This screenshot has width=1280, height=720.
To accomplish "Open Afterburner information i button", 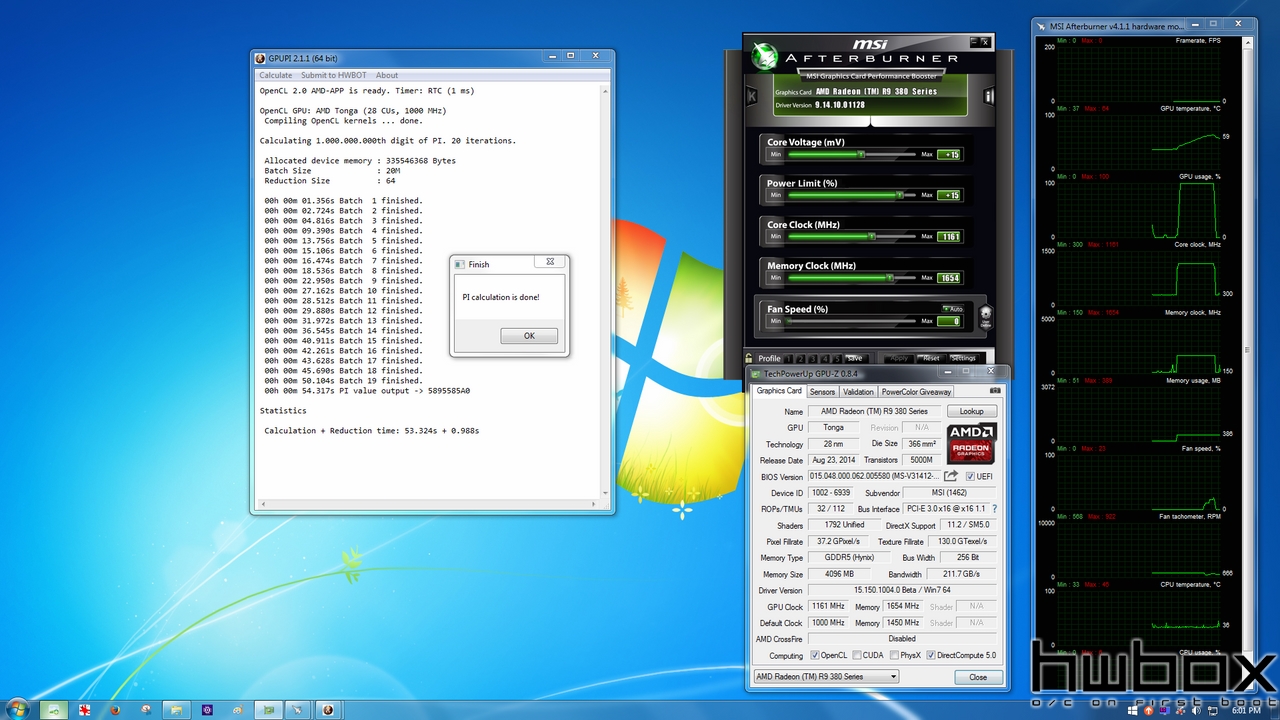I will point(989,97).
